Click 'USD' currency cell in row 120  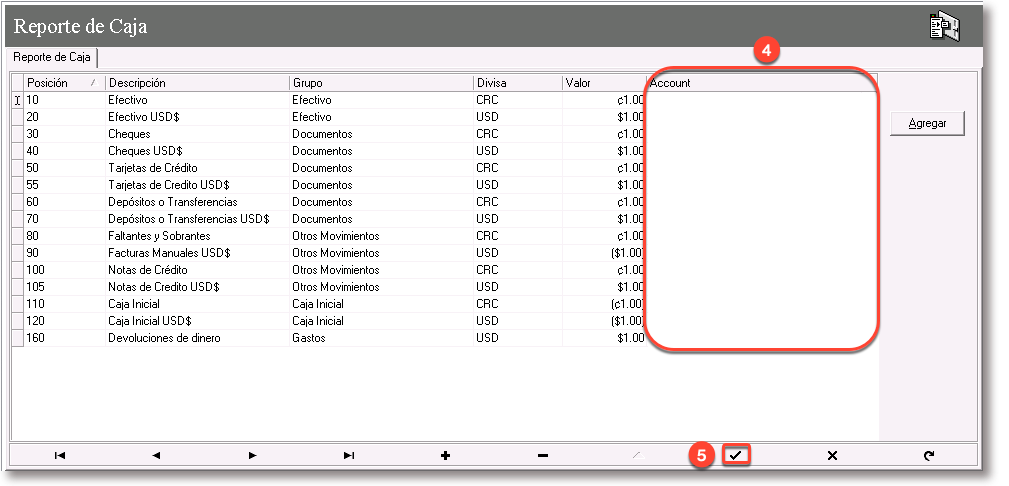coord(518,321)
